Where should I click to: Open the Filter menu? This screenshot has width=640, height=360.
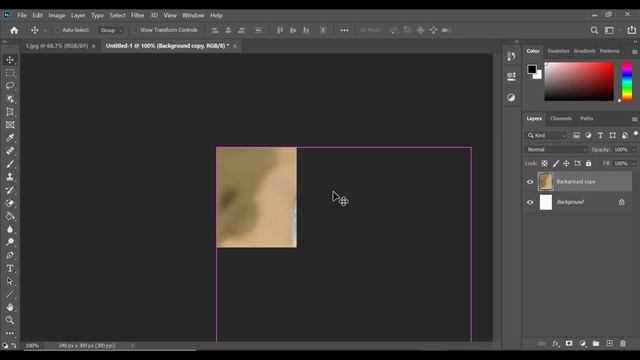(x=138, y=16)
